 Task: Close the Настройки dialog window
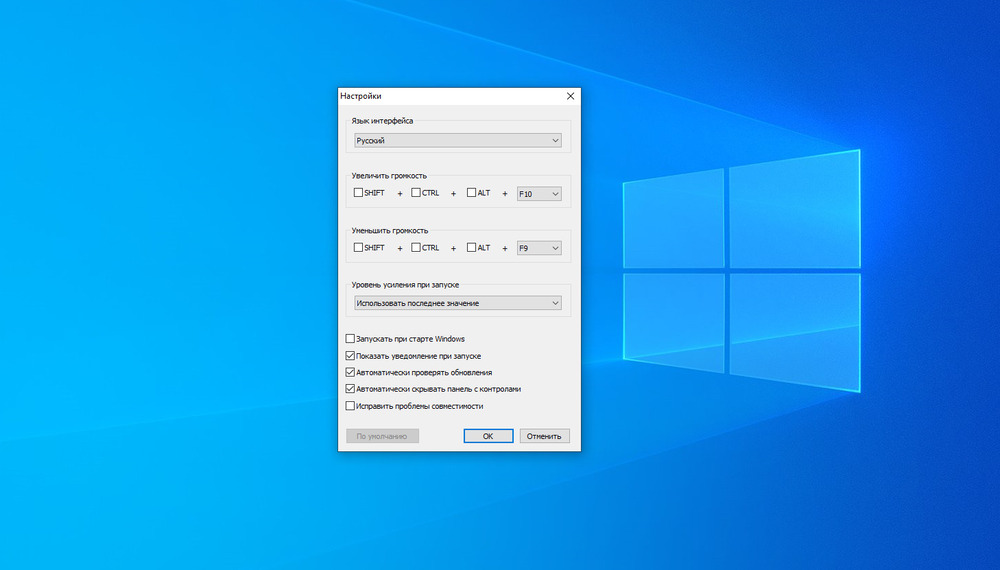570,96
